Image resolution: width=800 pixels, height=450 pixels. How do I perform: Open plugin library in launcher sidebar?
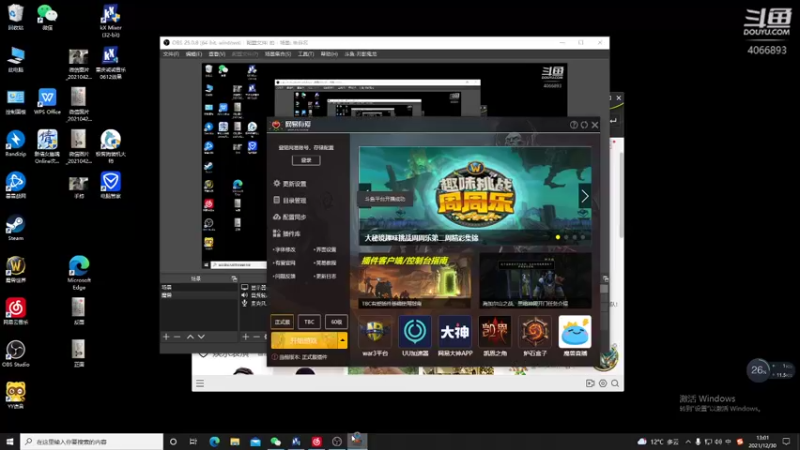tap(287, 234)
